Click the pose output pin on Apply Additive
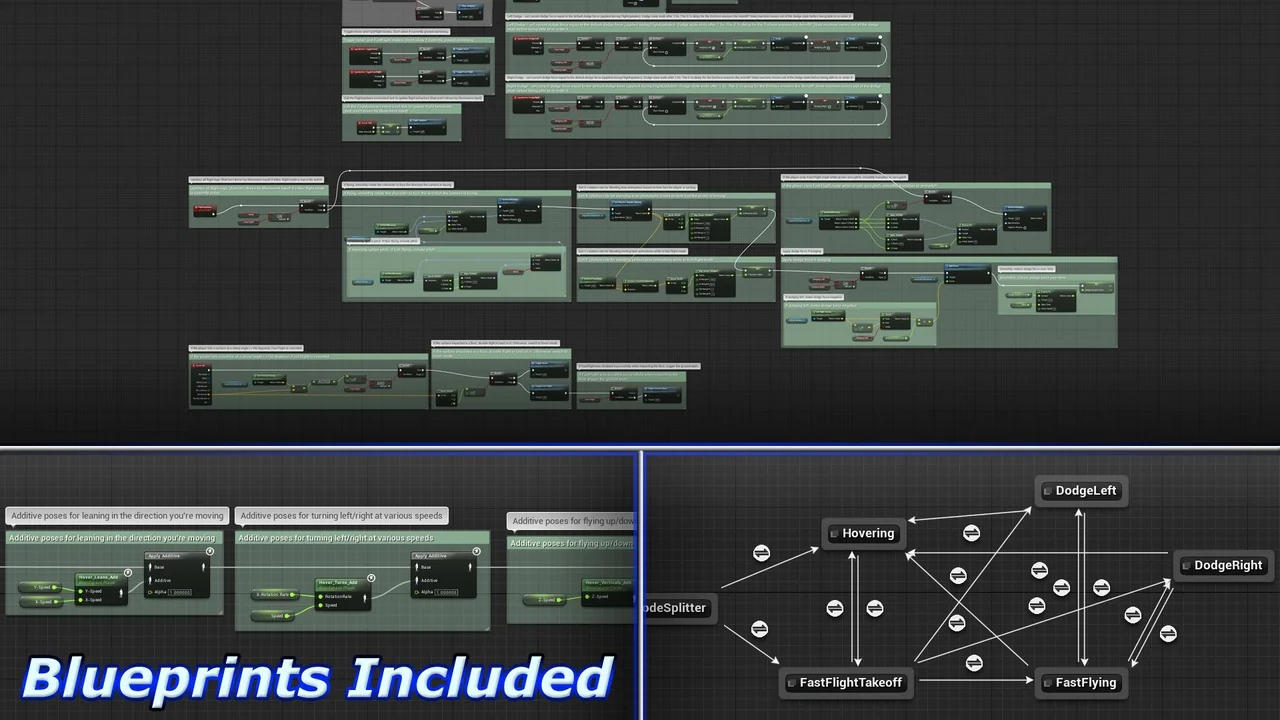 [203, 566]
